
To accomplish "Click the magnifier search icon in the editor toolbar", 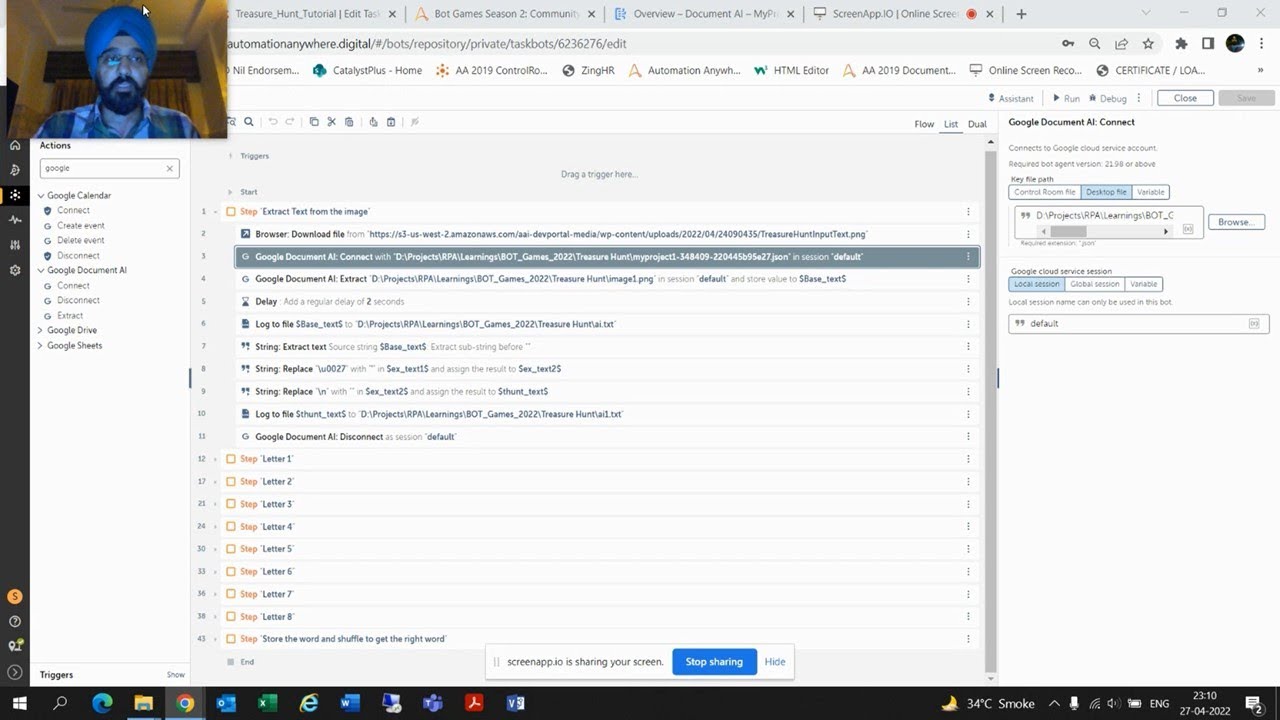I will pos(249,122).
